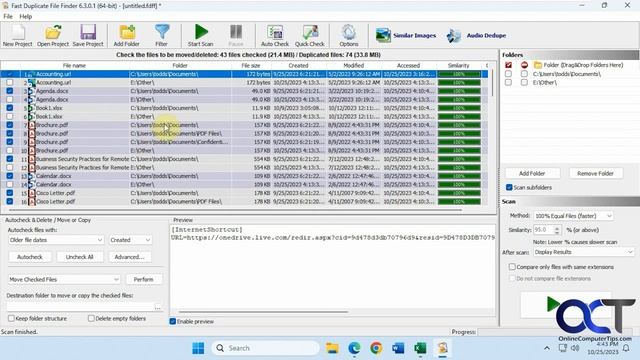
Task: Click the Autocheck button
Action: coord(30,257)
